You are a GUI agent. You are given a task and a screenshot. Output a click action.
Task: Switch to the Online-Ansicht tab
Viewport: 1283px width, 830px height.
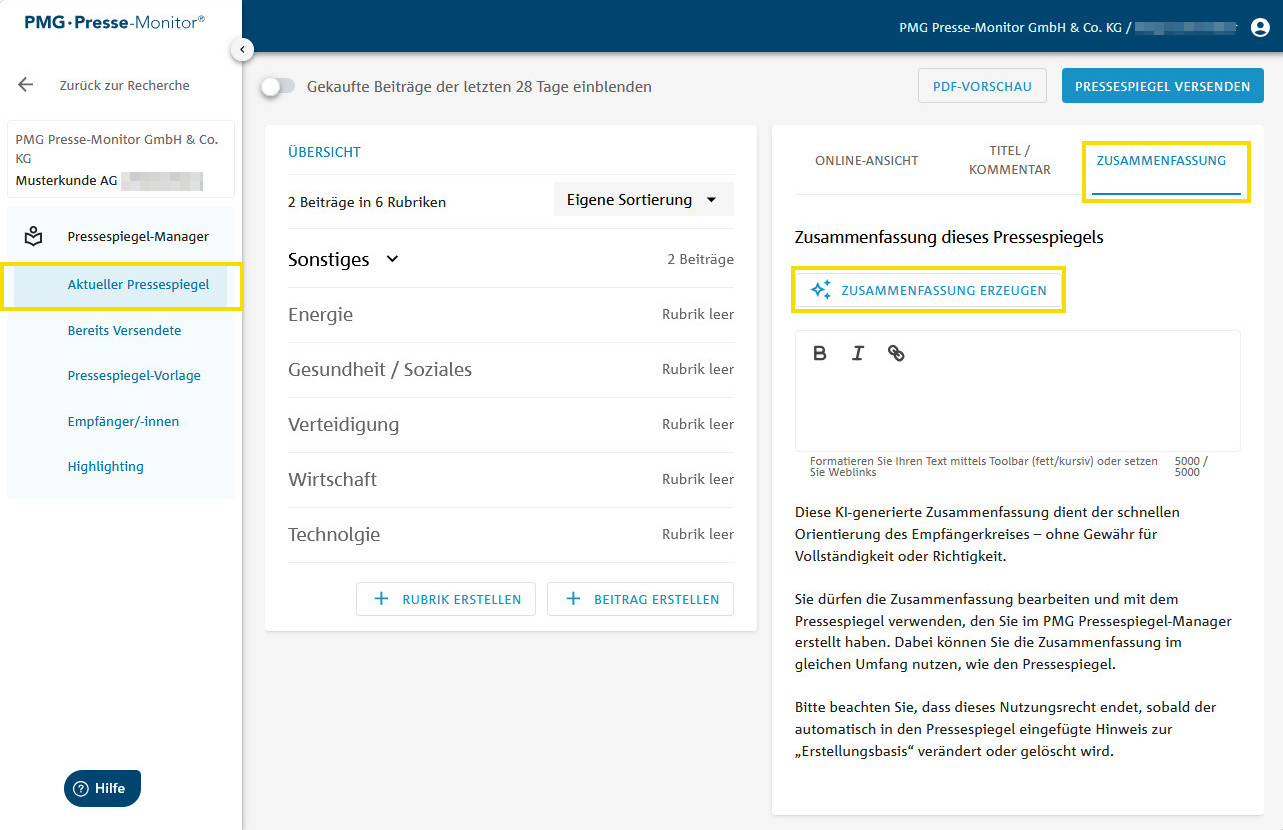866,160
